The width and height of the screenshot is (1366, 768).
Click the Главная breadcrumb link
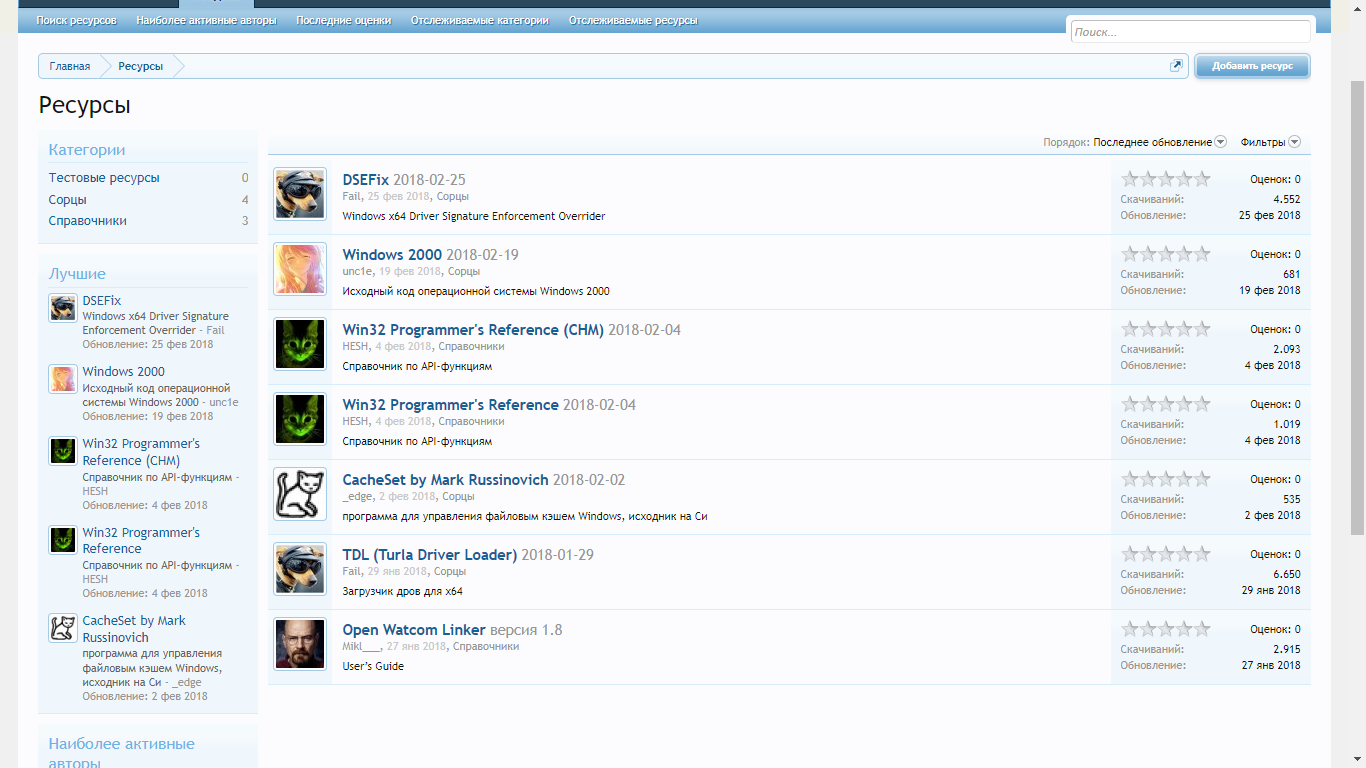70,66
